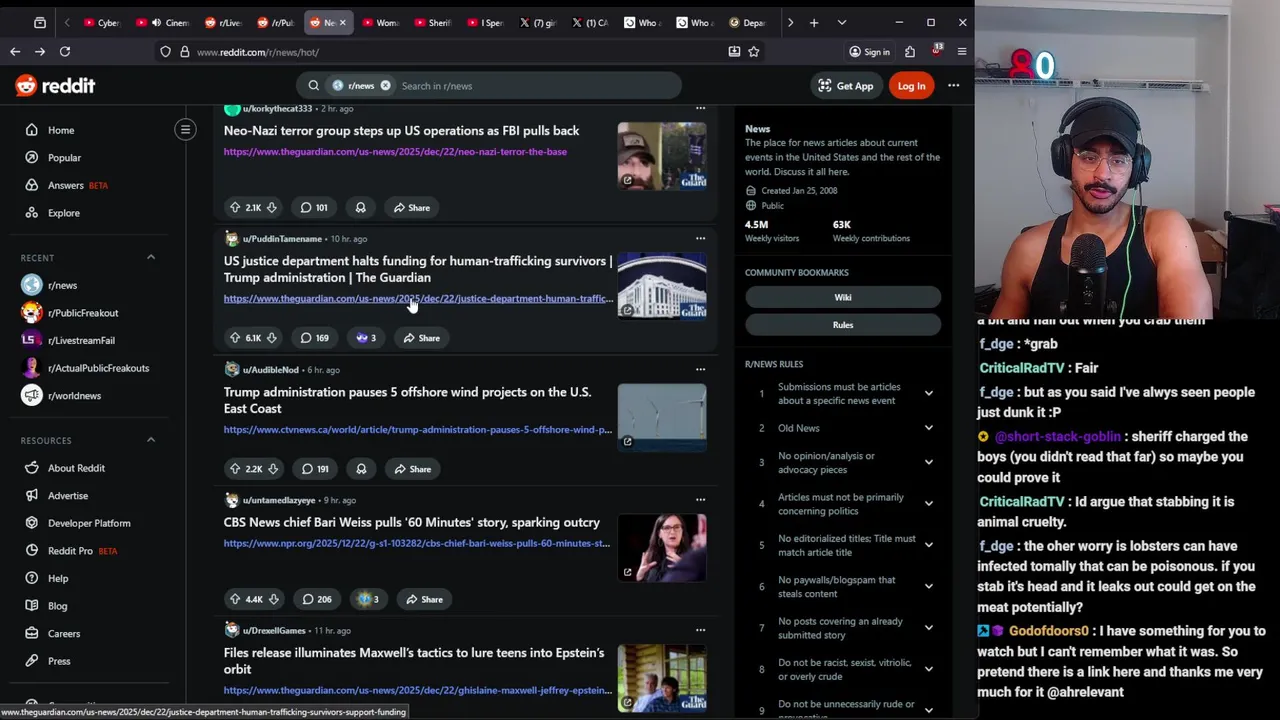The height and width of the screenshot is (720, 1280).
Task: Open the Developer Platform link
Action: point(89,523)
